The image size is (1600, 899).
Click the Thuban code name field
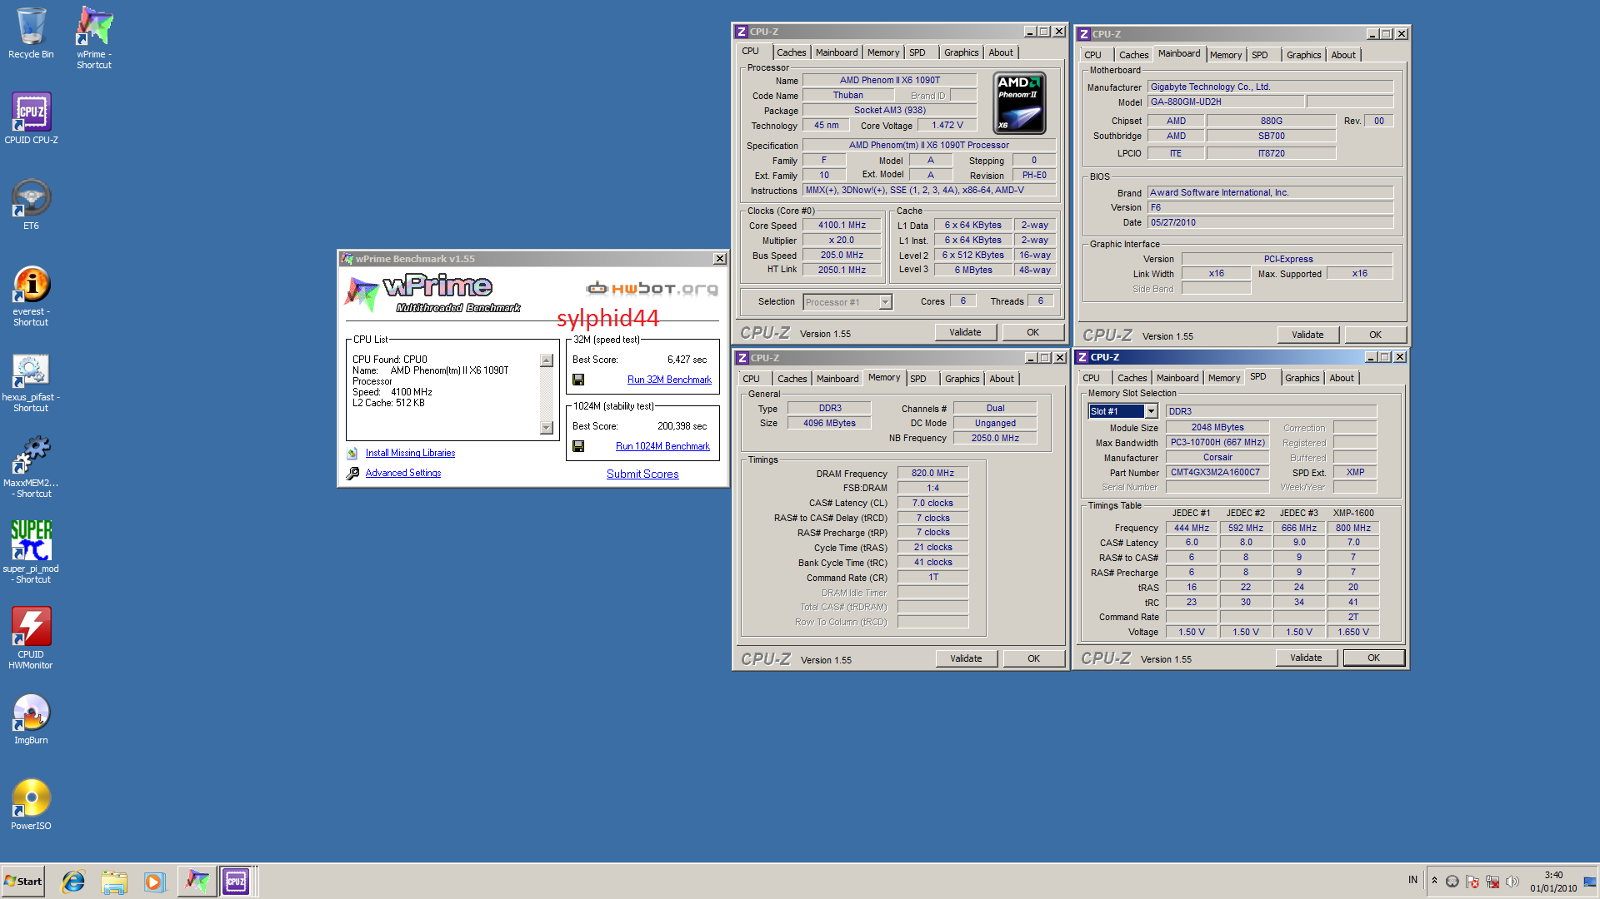(x=847, y=95)
